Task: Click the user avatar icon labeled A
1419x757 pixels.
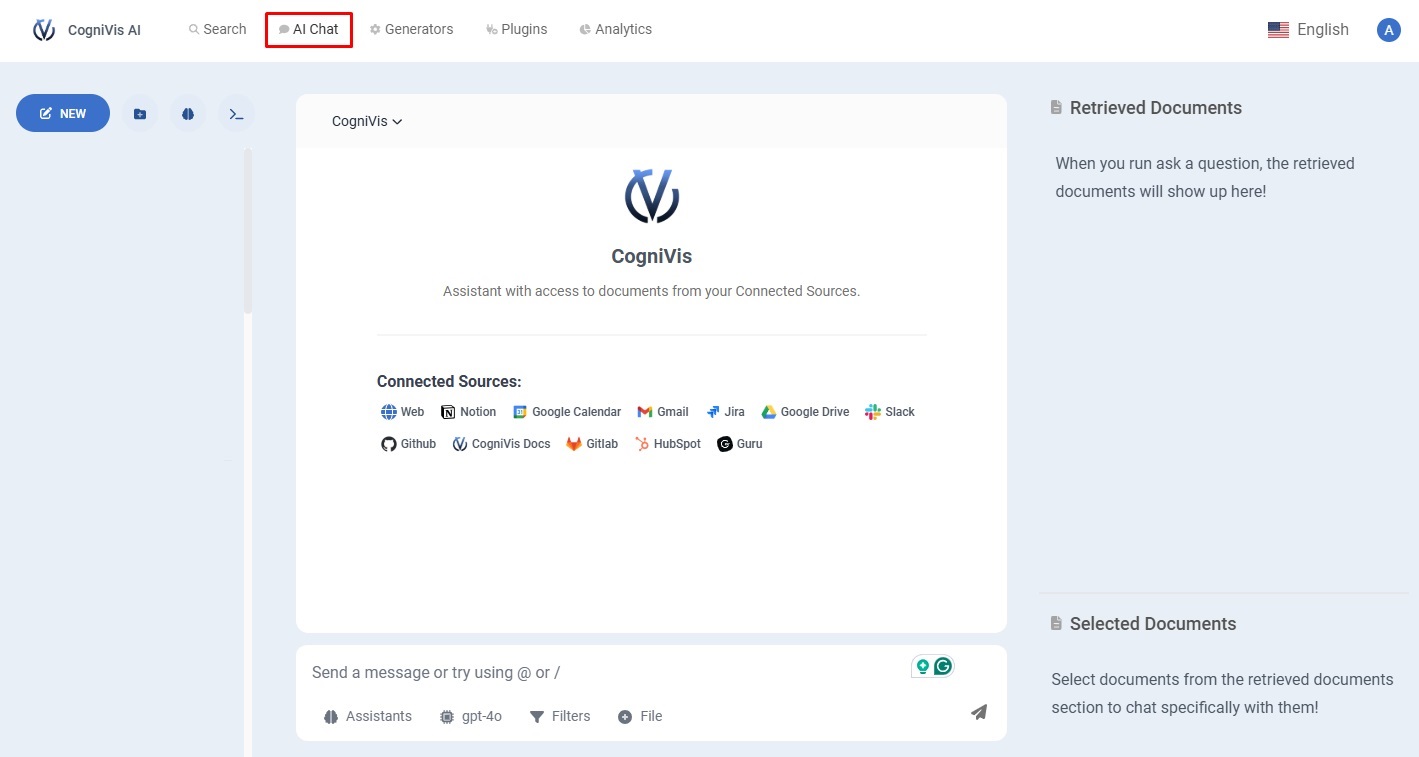Action: point(1388,30)
